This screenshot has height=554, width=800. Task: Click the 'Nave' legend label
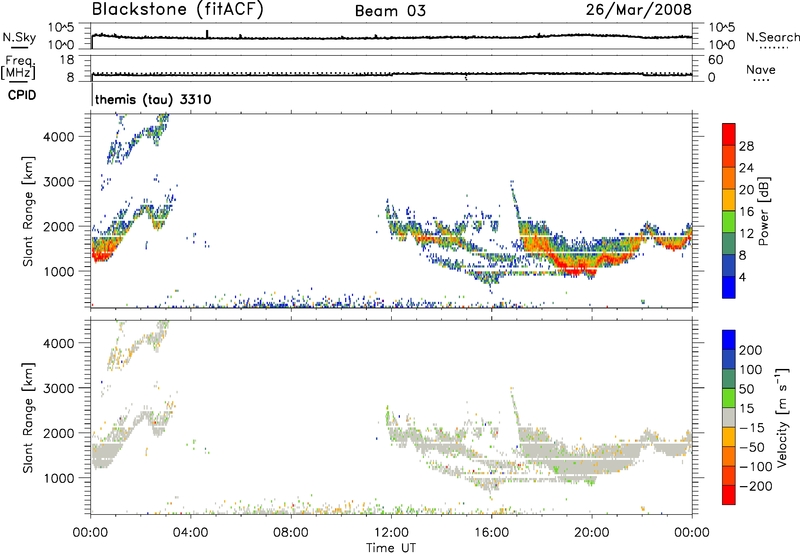point(761,70)
